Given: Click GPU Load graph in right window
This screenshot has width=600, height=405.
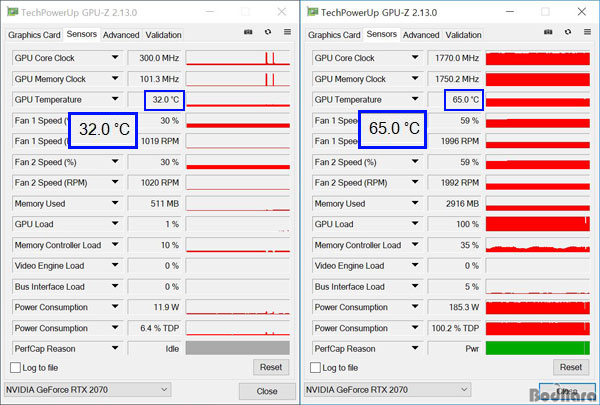Looking at the screenshot, I should (x=538, y=224).
